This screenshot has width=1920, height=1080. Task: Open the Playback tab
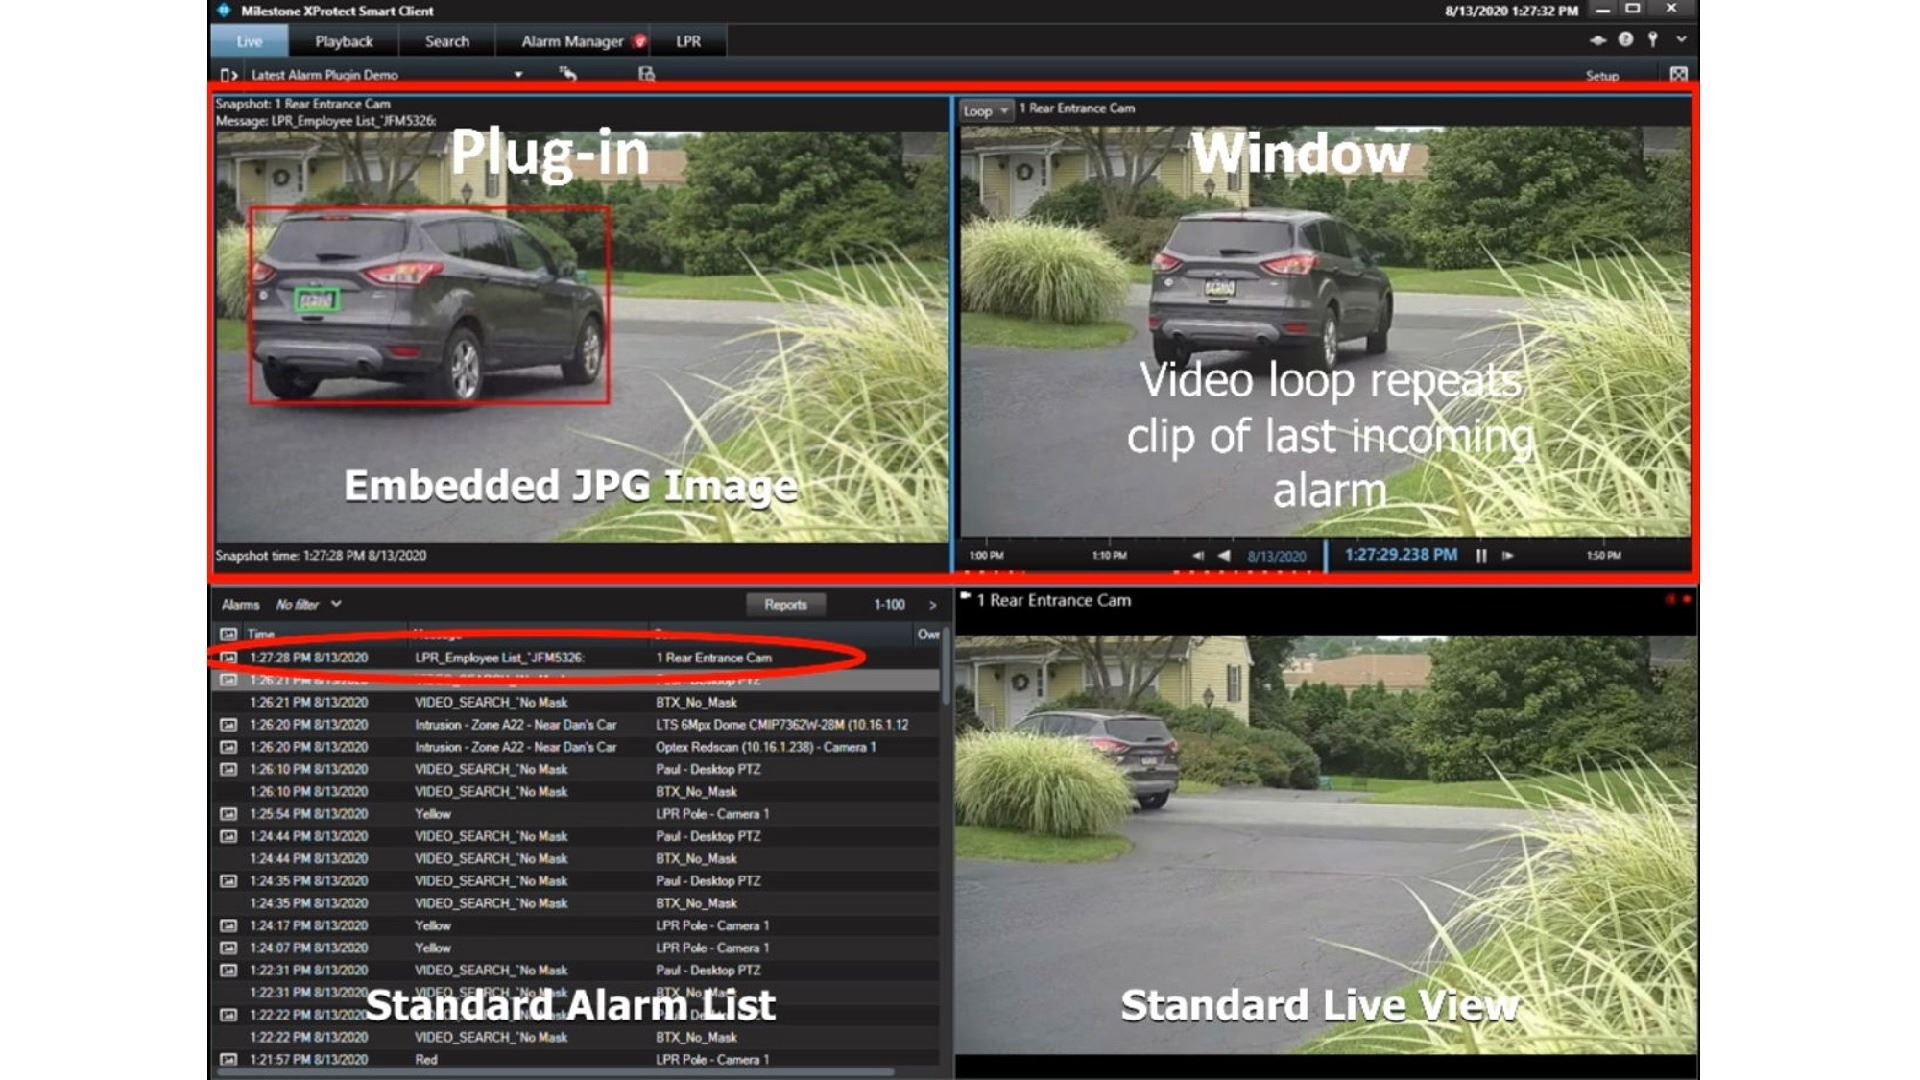[x=343, y=41]
